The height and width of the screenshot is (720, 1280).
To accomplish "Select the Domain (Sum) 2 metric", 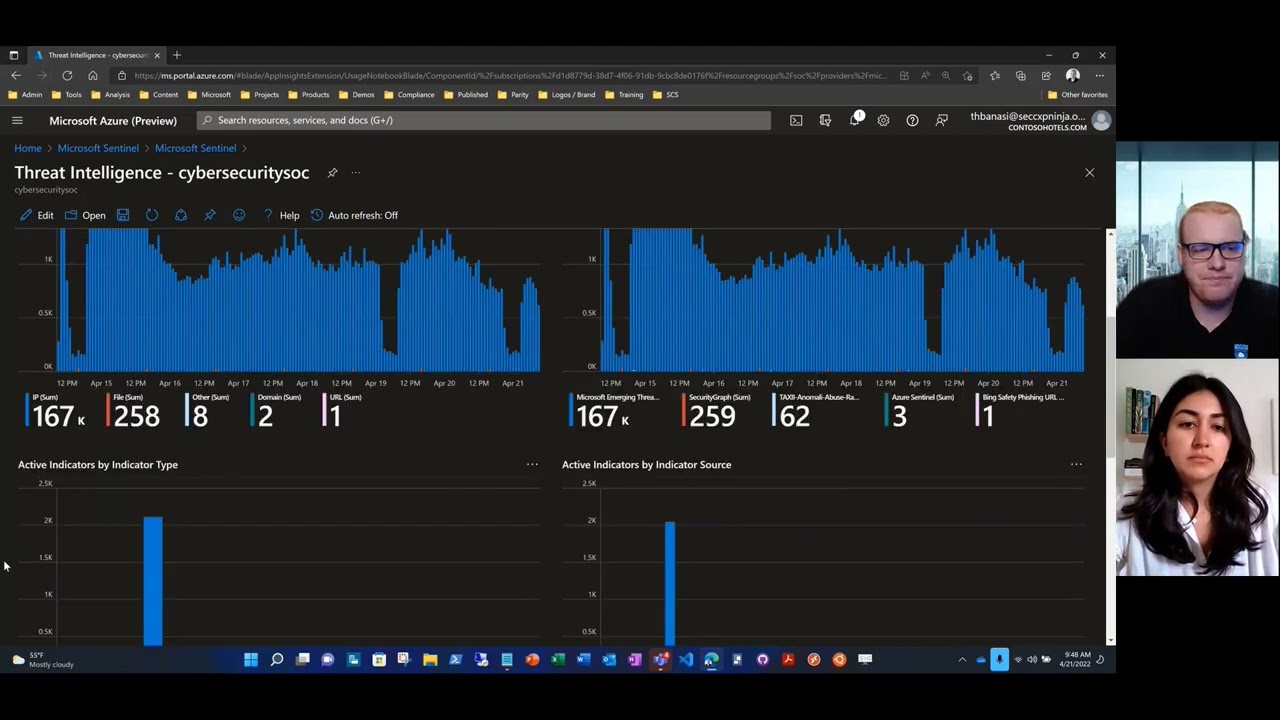I will 276,410.
